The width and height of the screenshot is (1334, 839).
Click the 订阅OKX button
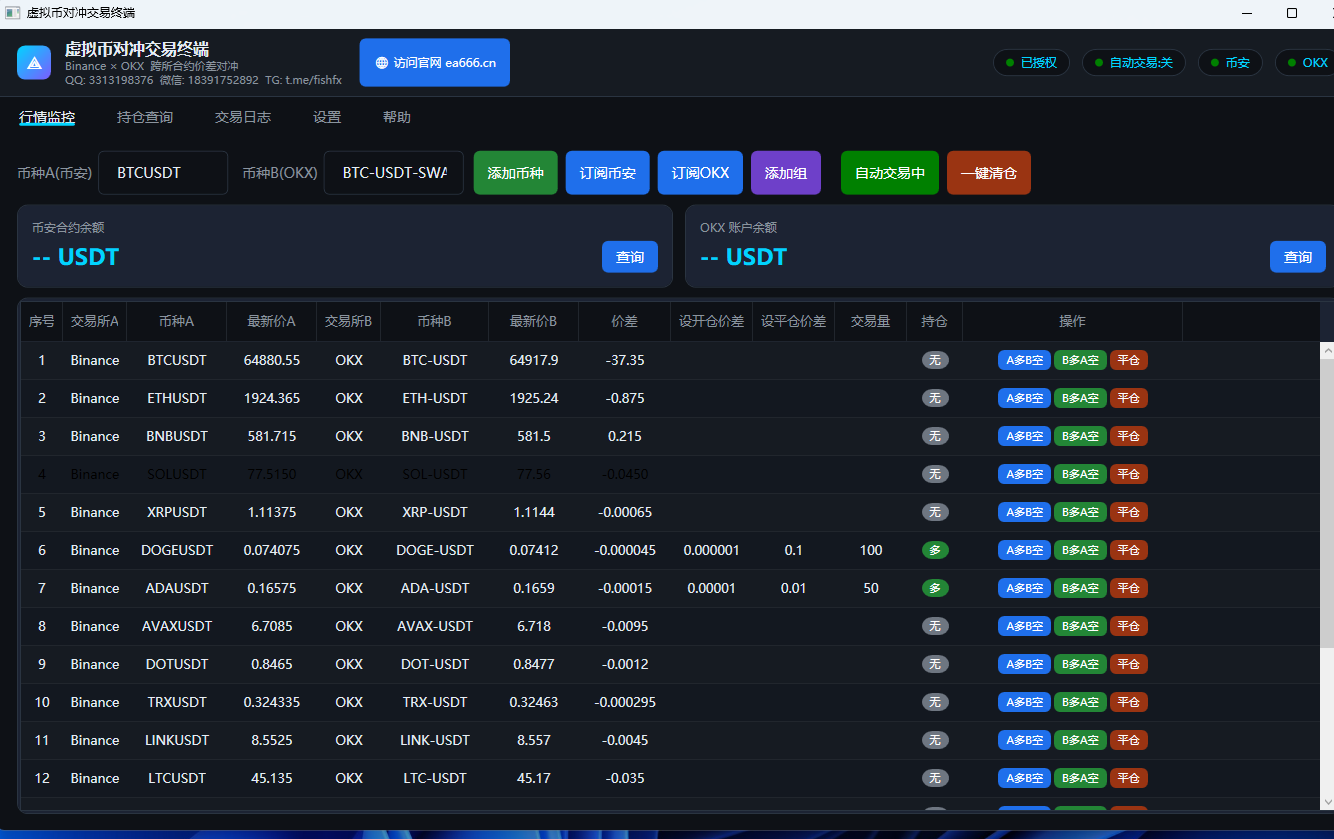(x=700, y=173)
